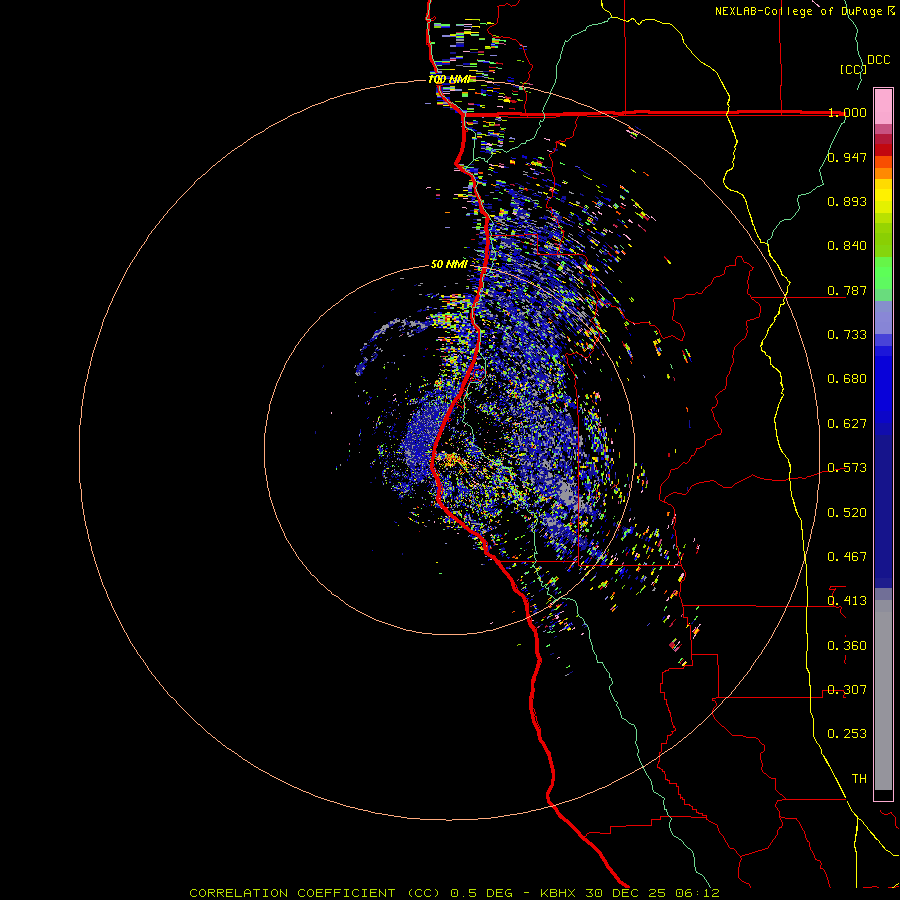This screenshot has height=900, width=900.
Task: Click the 0.947 scale value
Action: click(847, 157)
